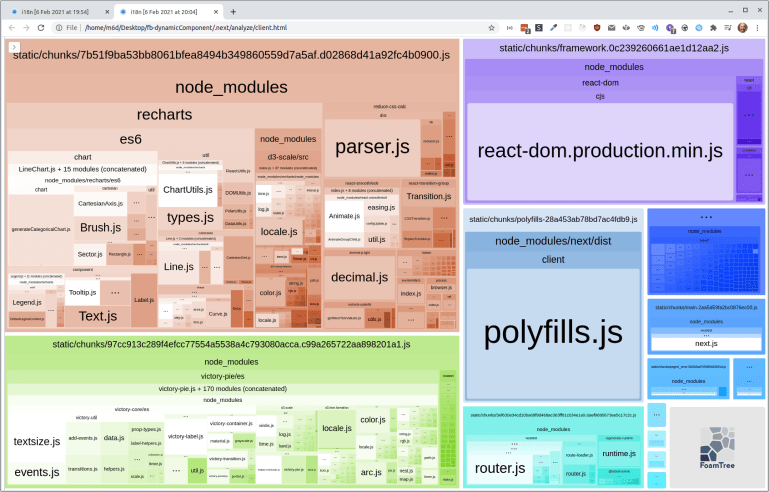Open the treemap sidebar chevron toggle
Screen dimensions: 769x492
[x=14, y=47]
